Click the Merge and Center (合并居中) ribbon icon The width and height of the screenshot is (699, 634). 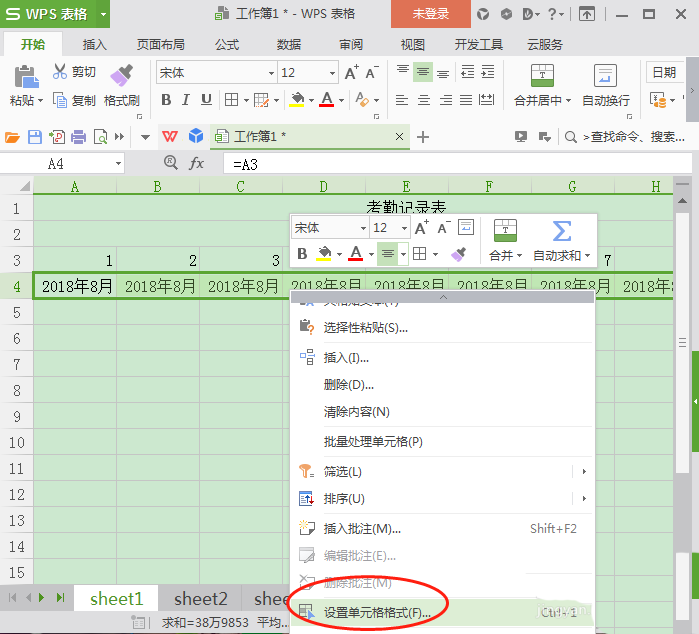pyautogui.click(x=542, y=76)
